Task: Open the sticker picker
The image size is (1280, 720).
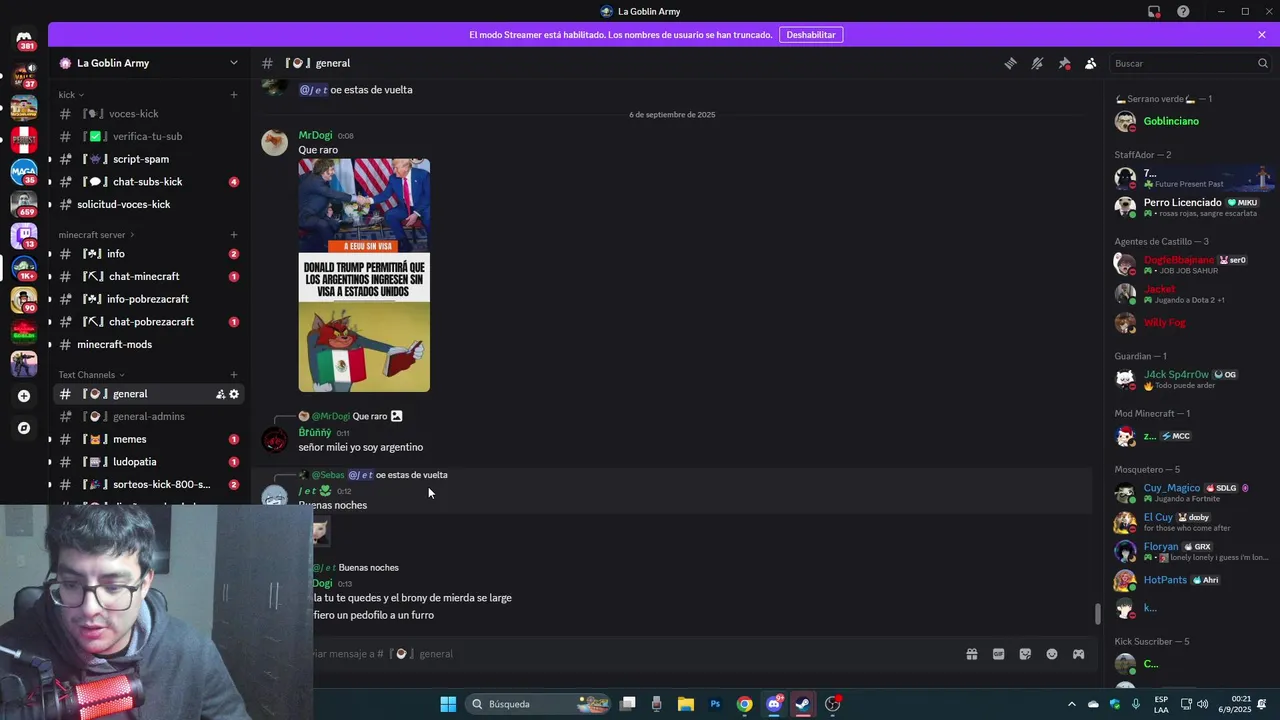Action: click(x=1025, y=654)
